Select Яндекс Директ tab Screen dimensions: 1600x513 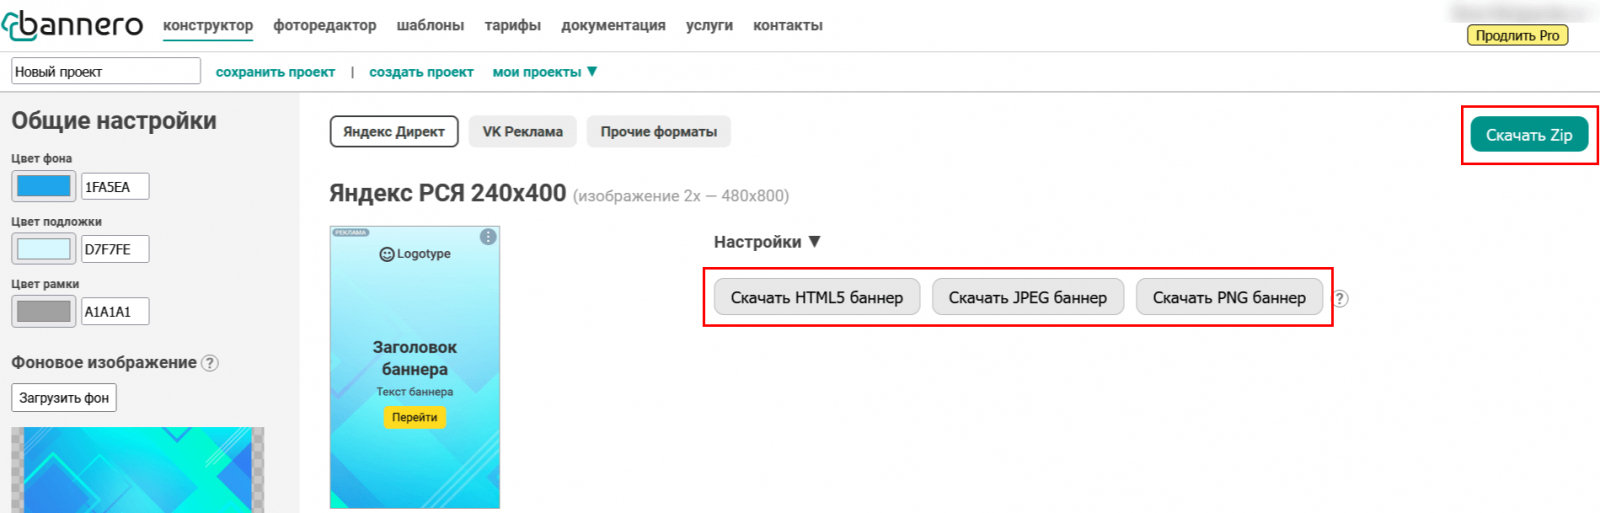394,131
